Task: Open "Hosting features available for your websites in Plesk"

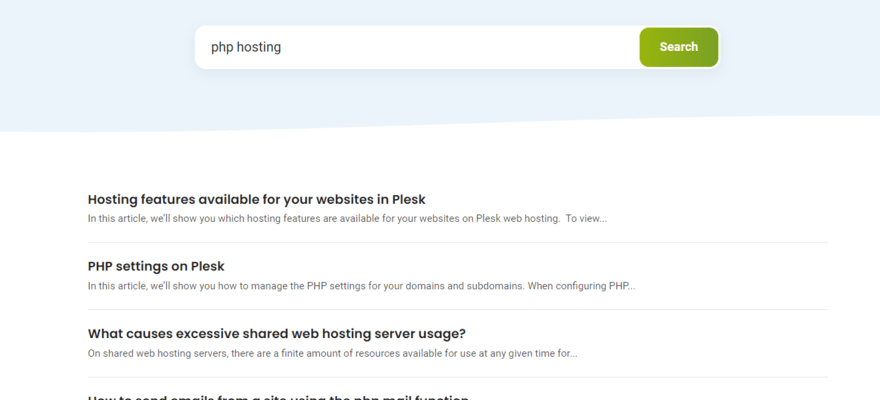Action: coord(256,199)
